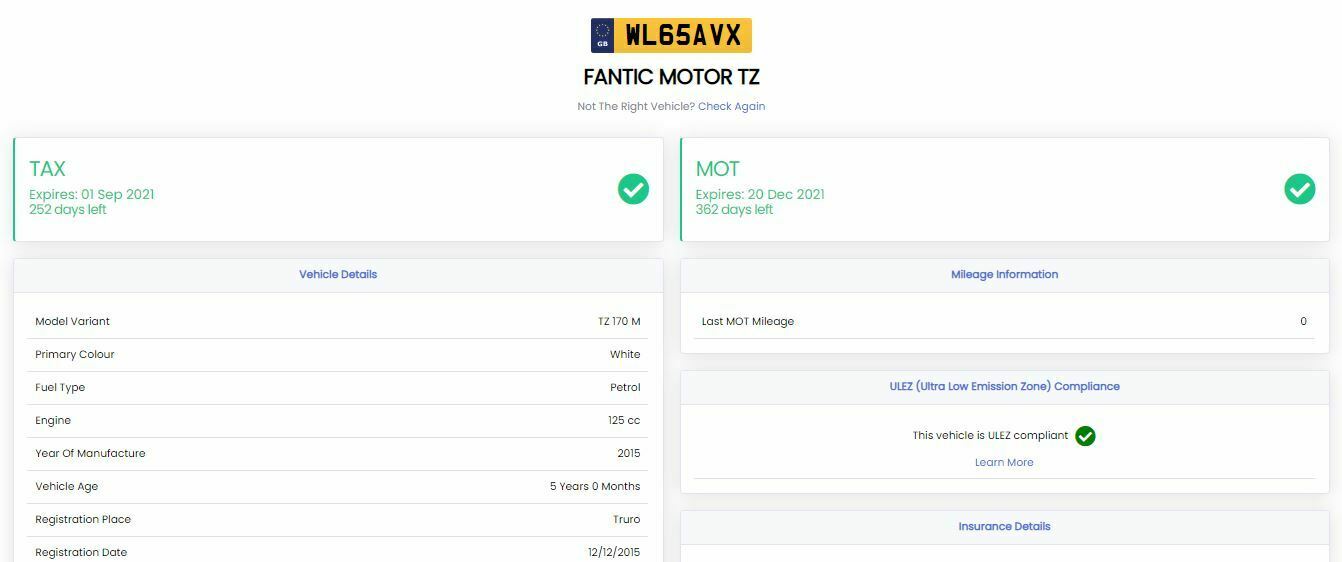Click the FANTIC MOTOR TZ heading
The image size is (1342, 562).
pyautogui.click(x=671, y=77)
